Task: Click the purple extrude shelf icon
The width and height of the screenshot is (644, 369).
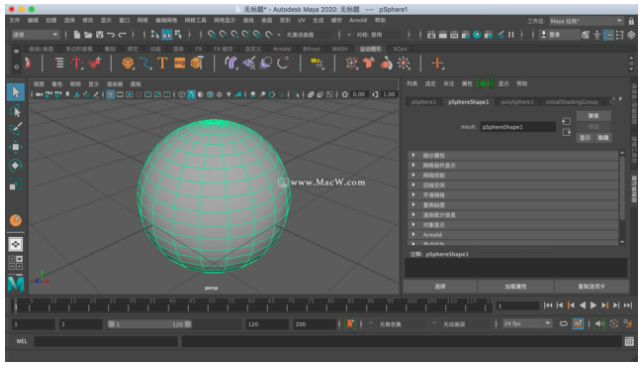Action: tap(231, 63)
